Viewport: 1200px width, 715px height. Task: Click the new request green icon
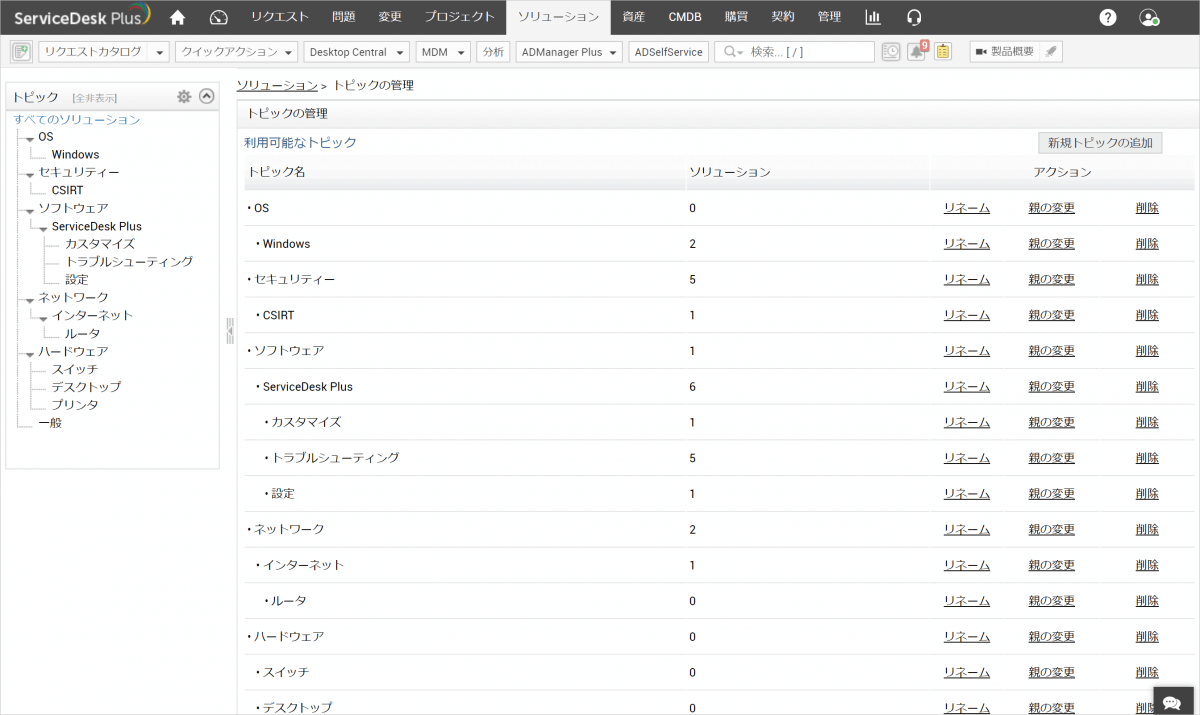point(21,52)
